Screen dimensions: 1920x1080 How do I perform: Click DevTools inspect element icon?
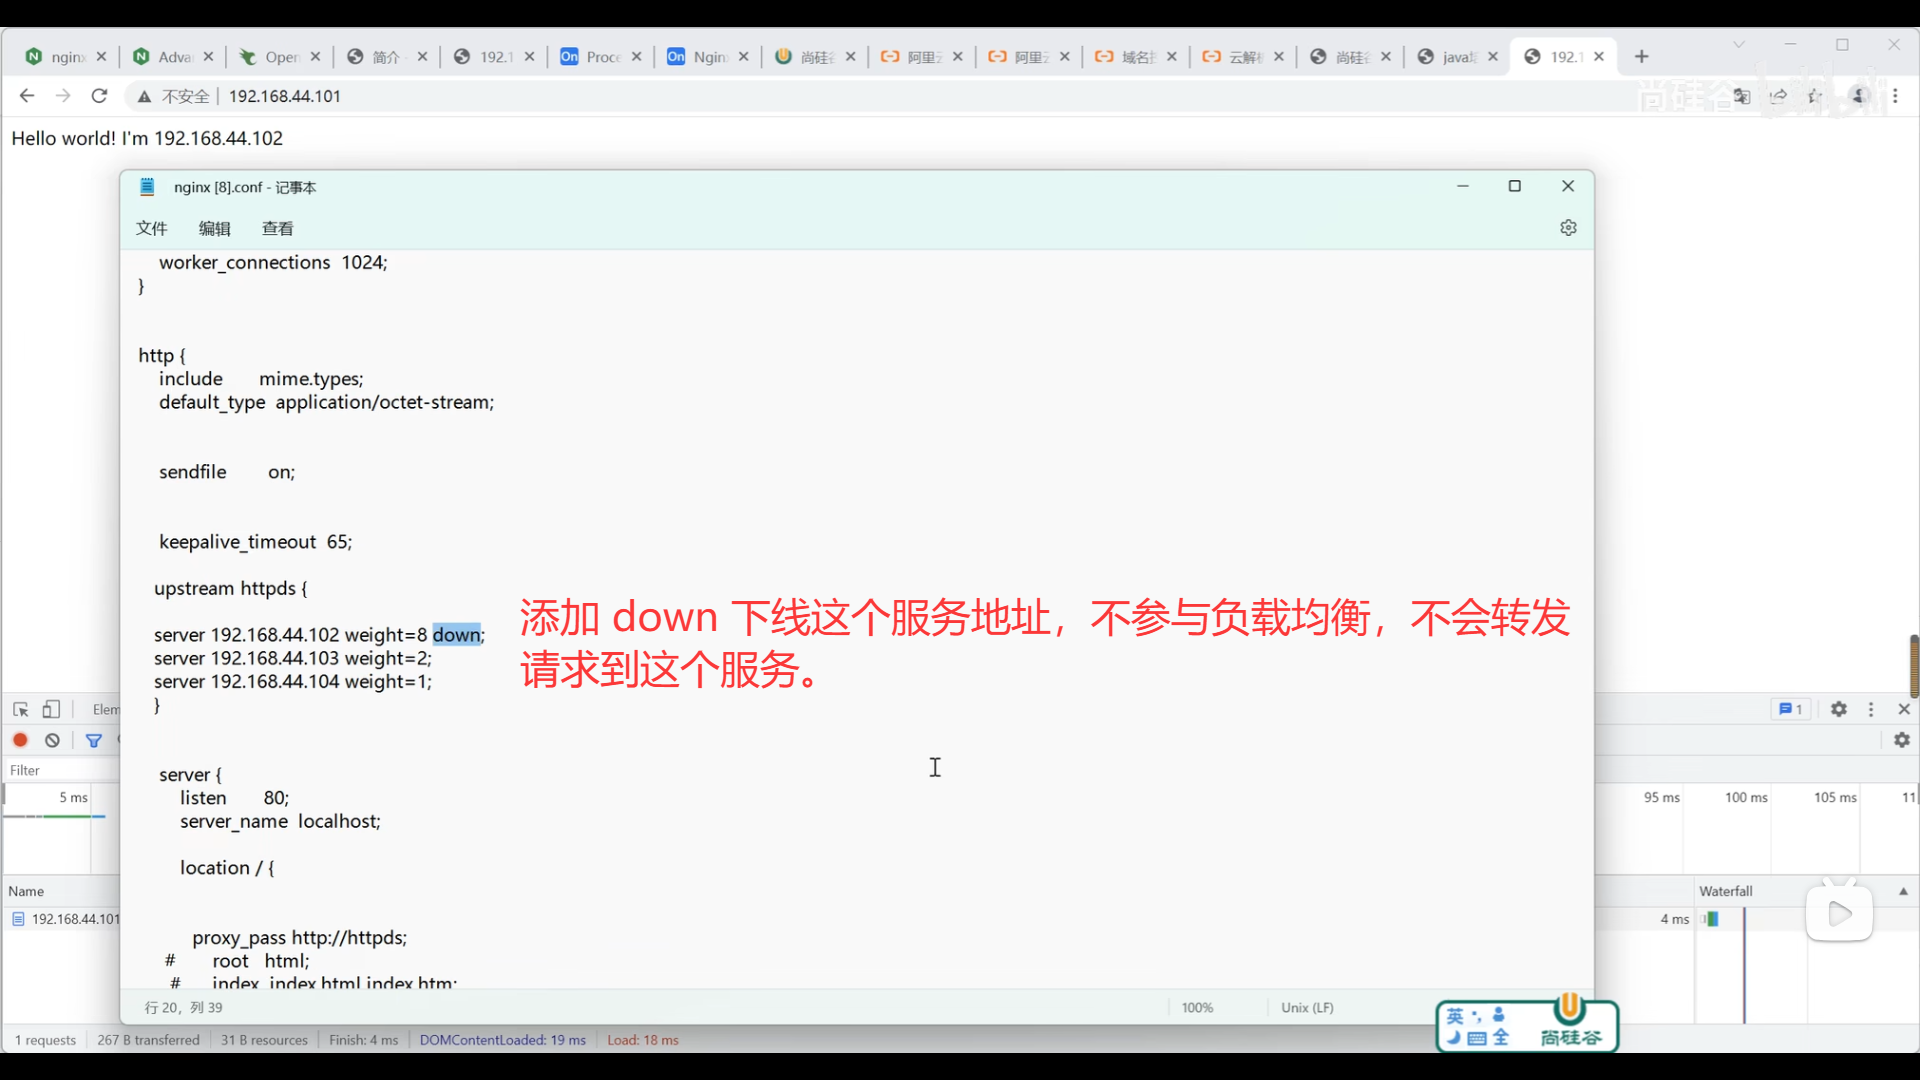(20, 710)
